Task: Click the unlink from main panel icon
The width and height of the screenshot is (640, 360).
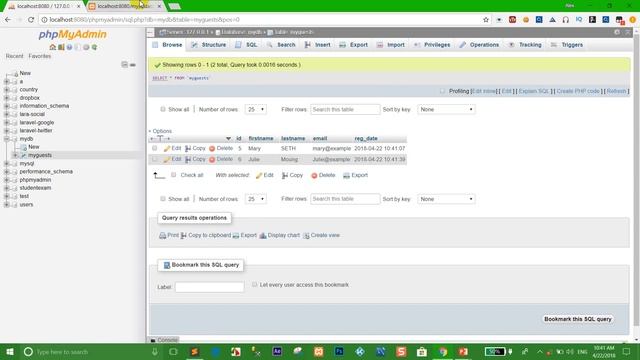Action: tap(133, 64)
